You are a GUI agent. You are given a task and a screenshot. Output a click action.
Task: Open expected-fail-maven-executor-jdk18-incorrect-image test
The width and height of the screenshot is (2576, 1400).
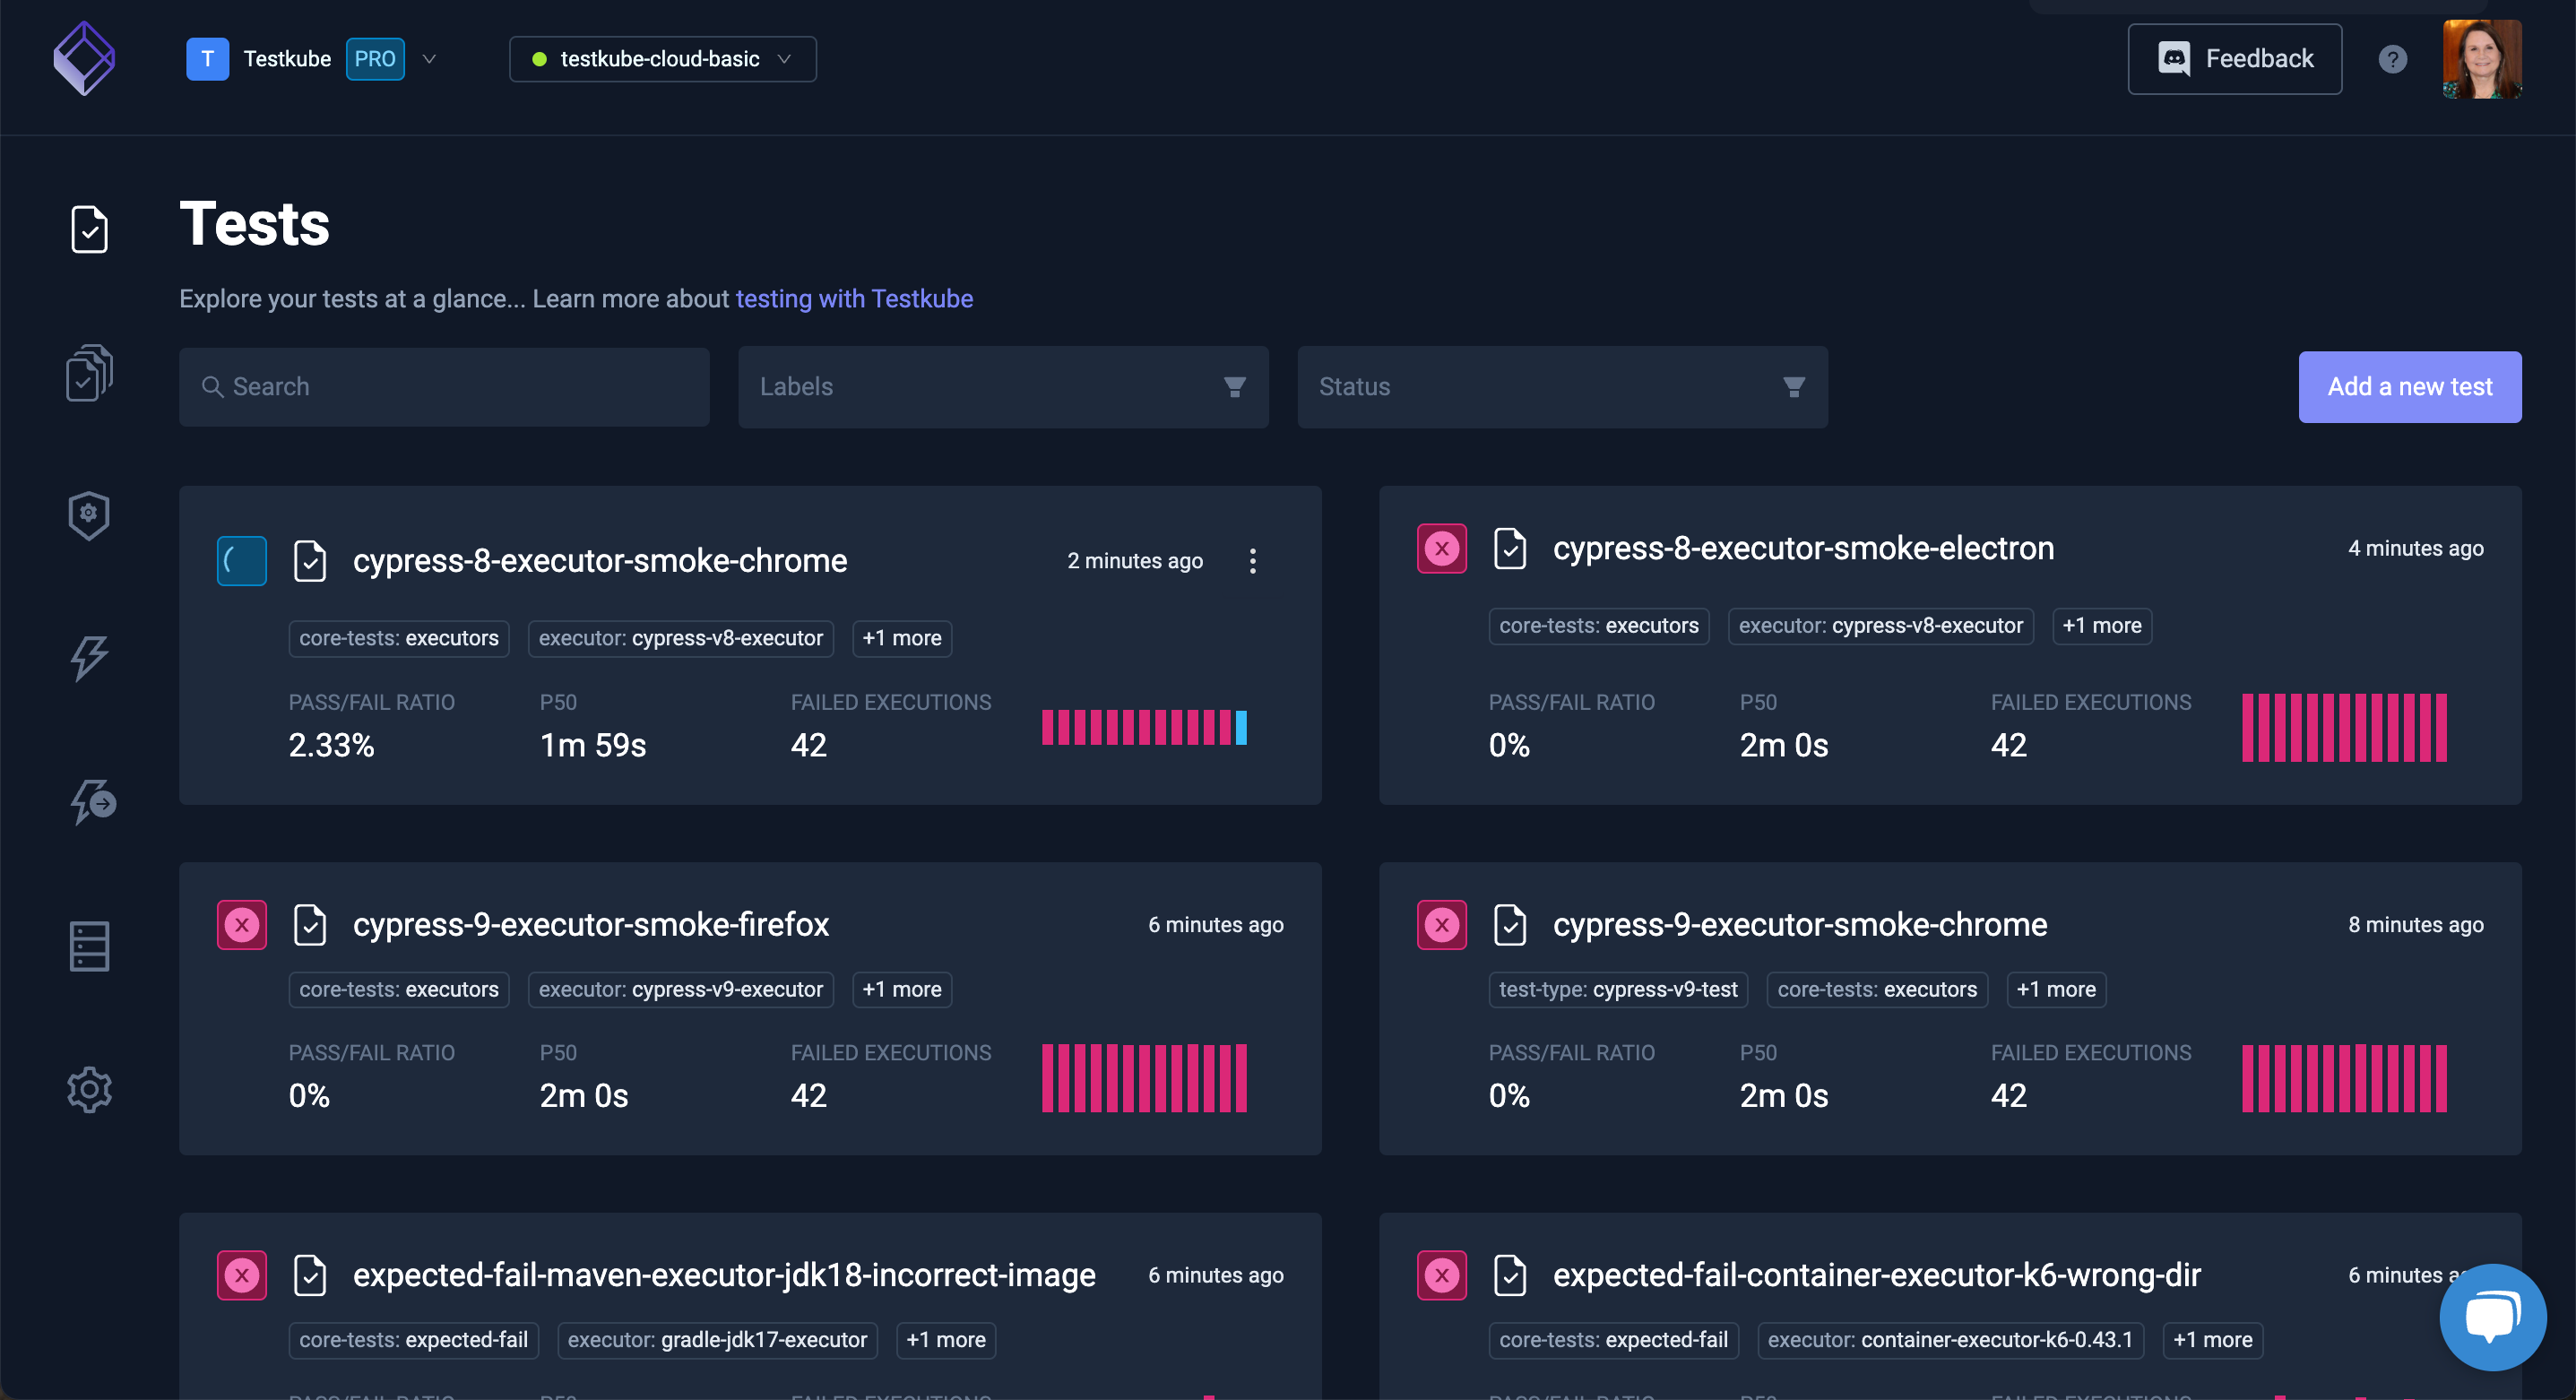pos(724,1275)
